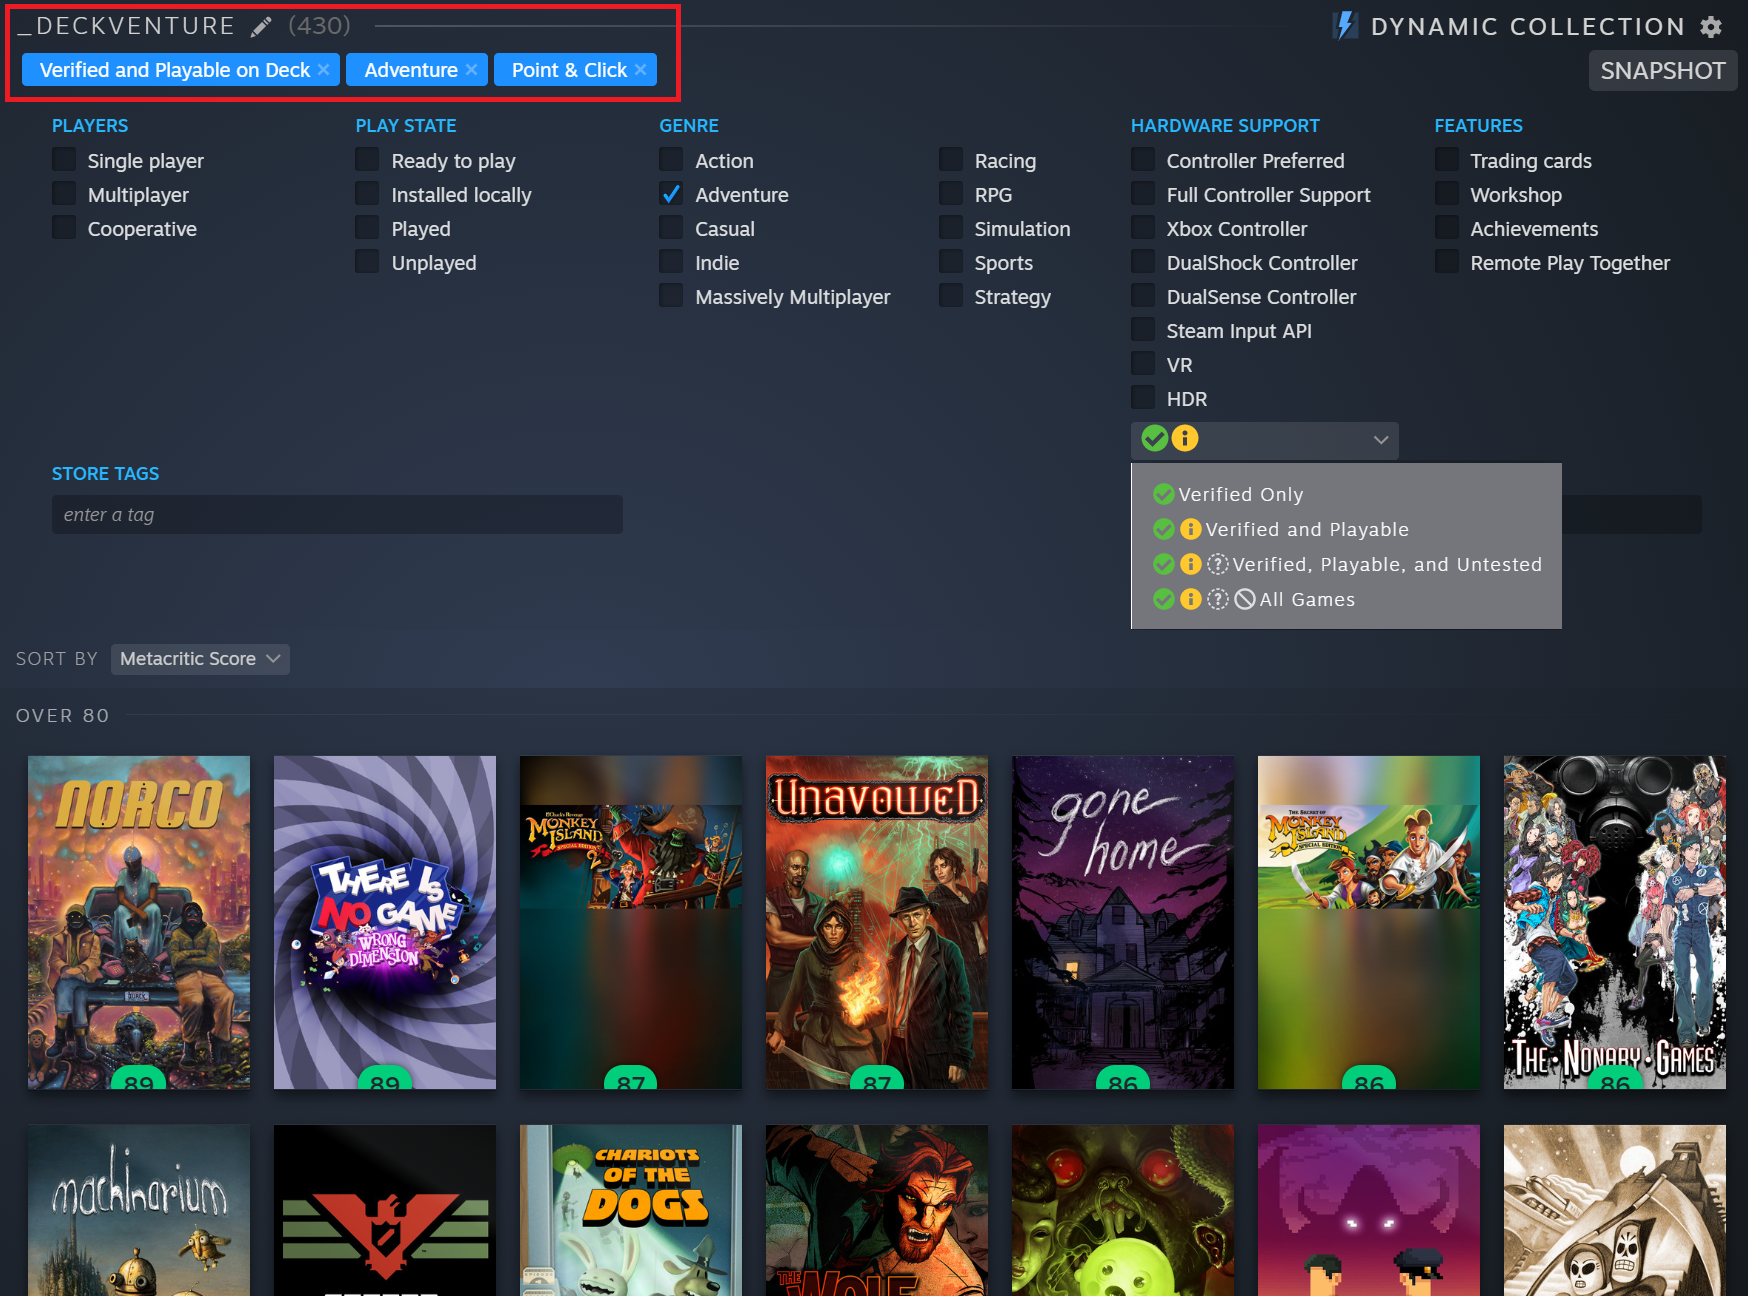Select All Games compatibility option
This screenshot has height=1296, width=1748.
[1345, 599]
